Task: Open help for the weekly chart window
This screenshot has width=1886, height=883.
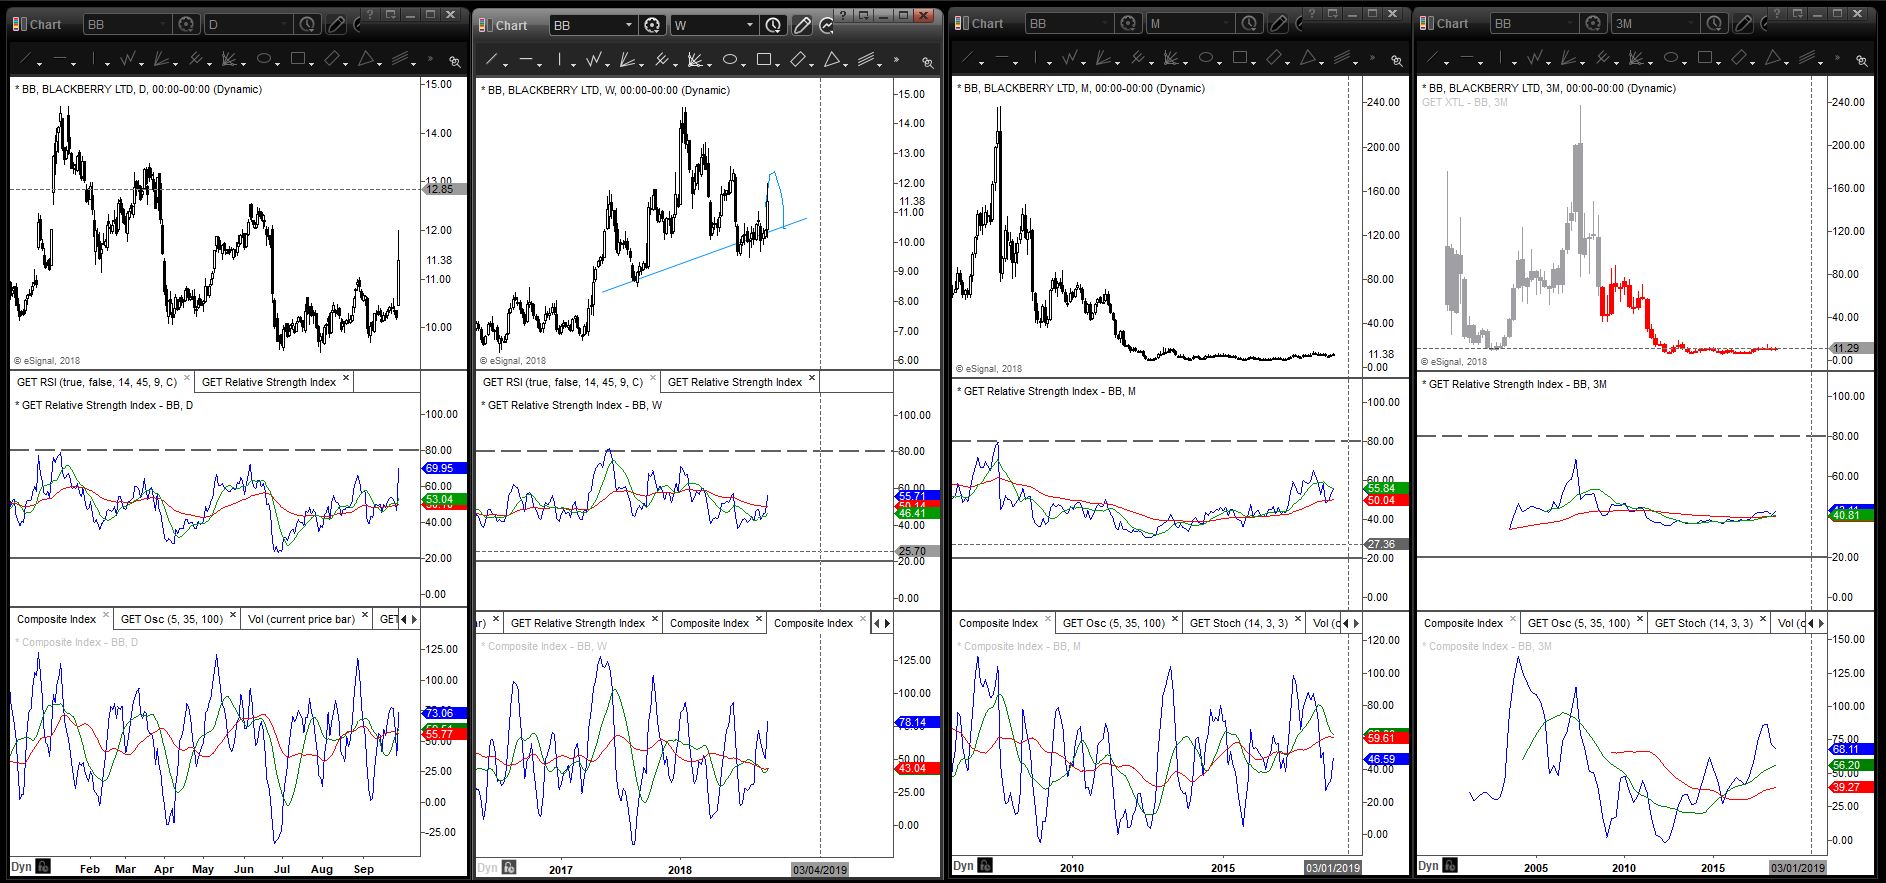Action: point(845,15)
